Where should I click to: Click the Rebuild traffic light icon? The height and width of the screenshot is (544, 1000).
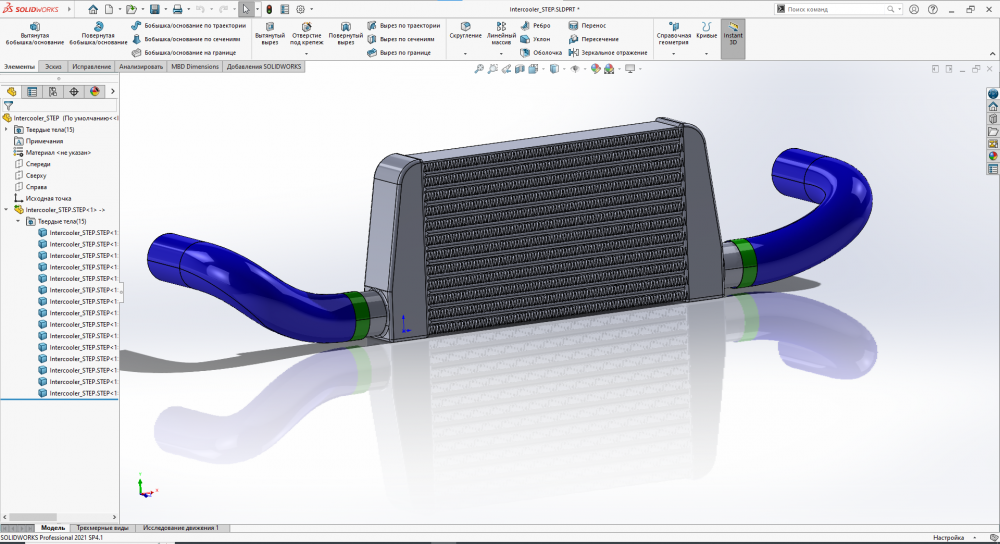(268, 9)
